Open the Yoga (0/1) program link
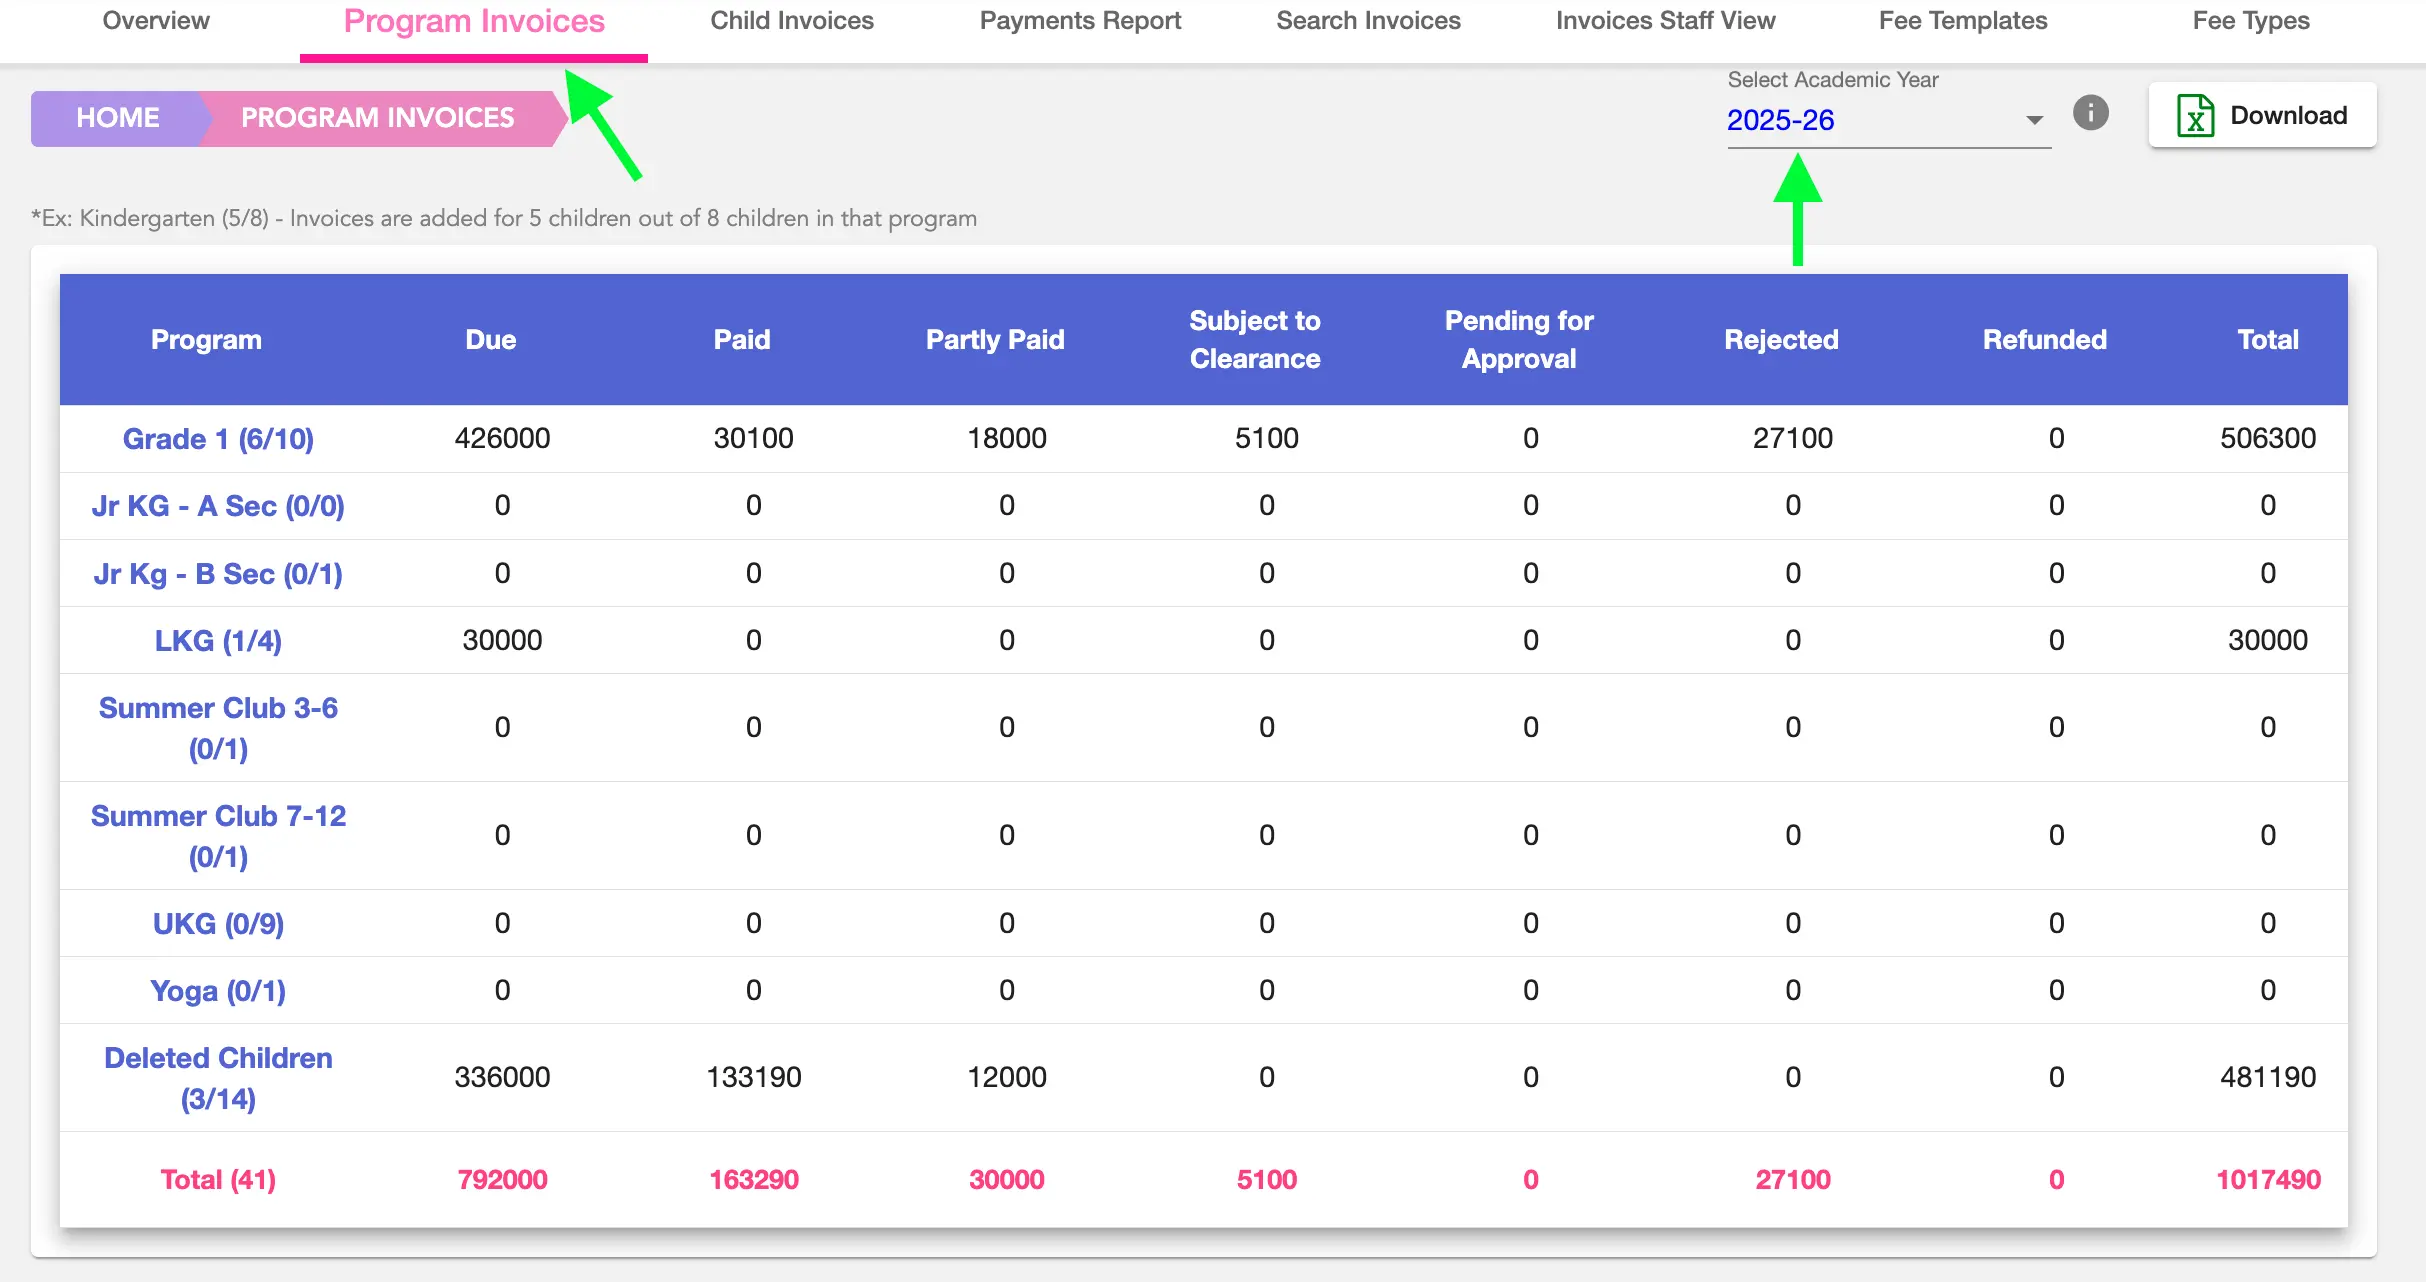This screenshot has height=1282, width=2426. (x=218, y=991)
